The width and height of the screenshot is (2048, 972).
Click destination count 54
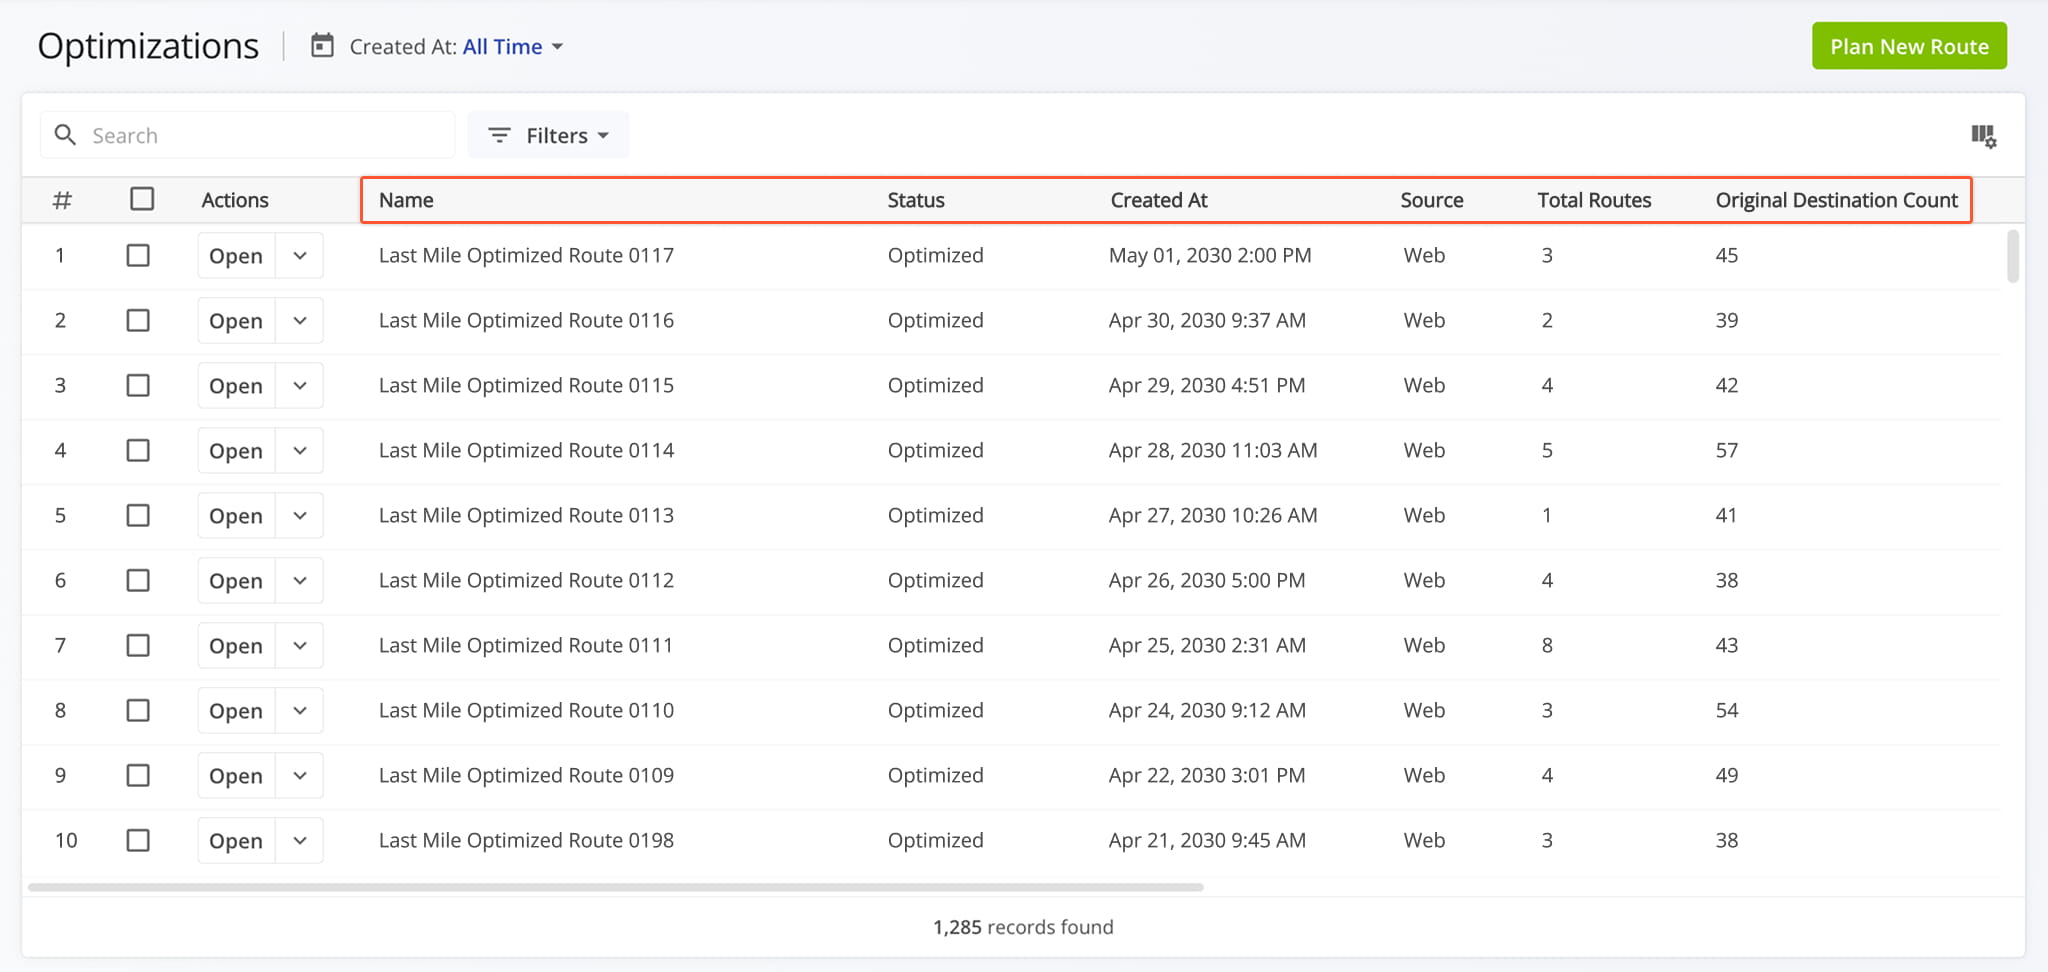point(1727,710)
